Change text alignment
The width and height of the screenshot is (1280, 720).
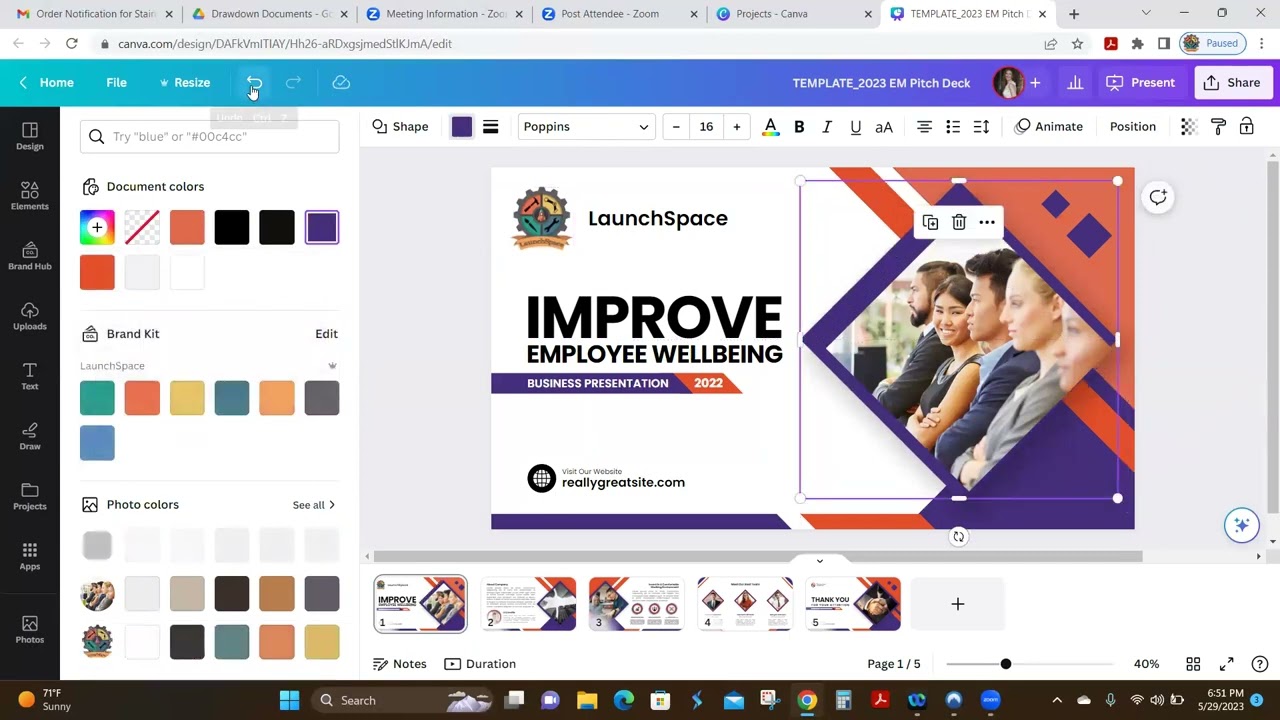924,127
